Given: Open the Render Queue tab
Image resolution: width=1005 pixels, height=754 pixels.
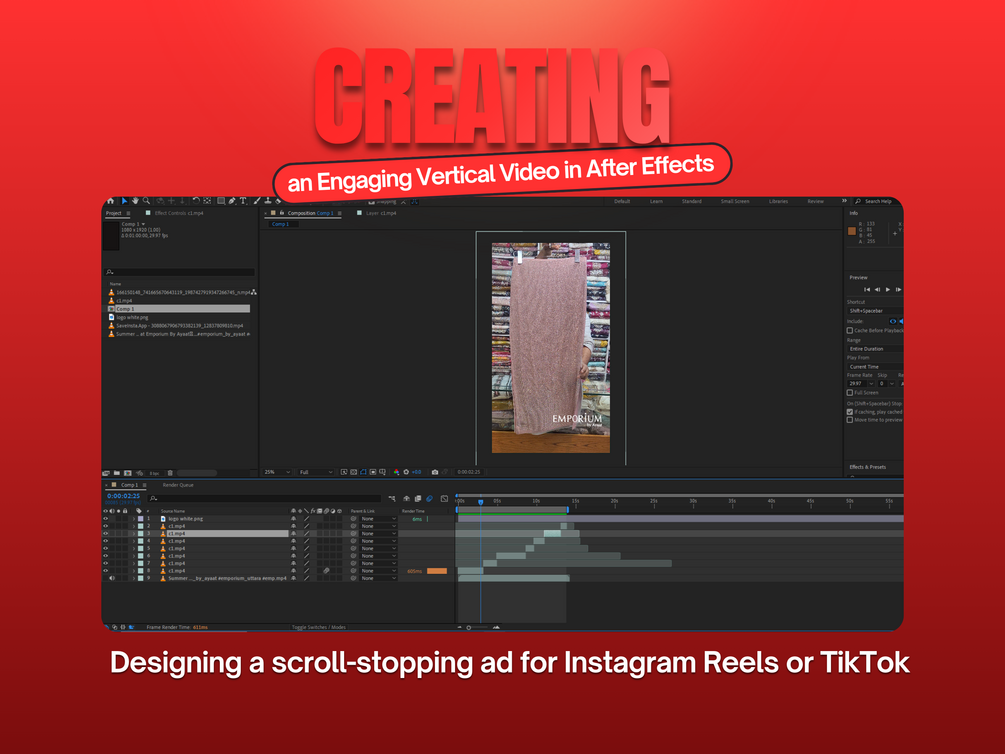Looking at the screenshot, I should click(x=178, y=485).
